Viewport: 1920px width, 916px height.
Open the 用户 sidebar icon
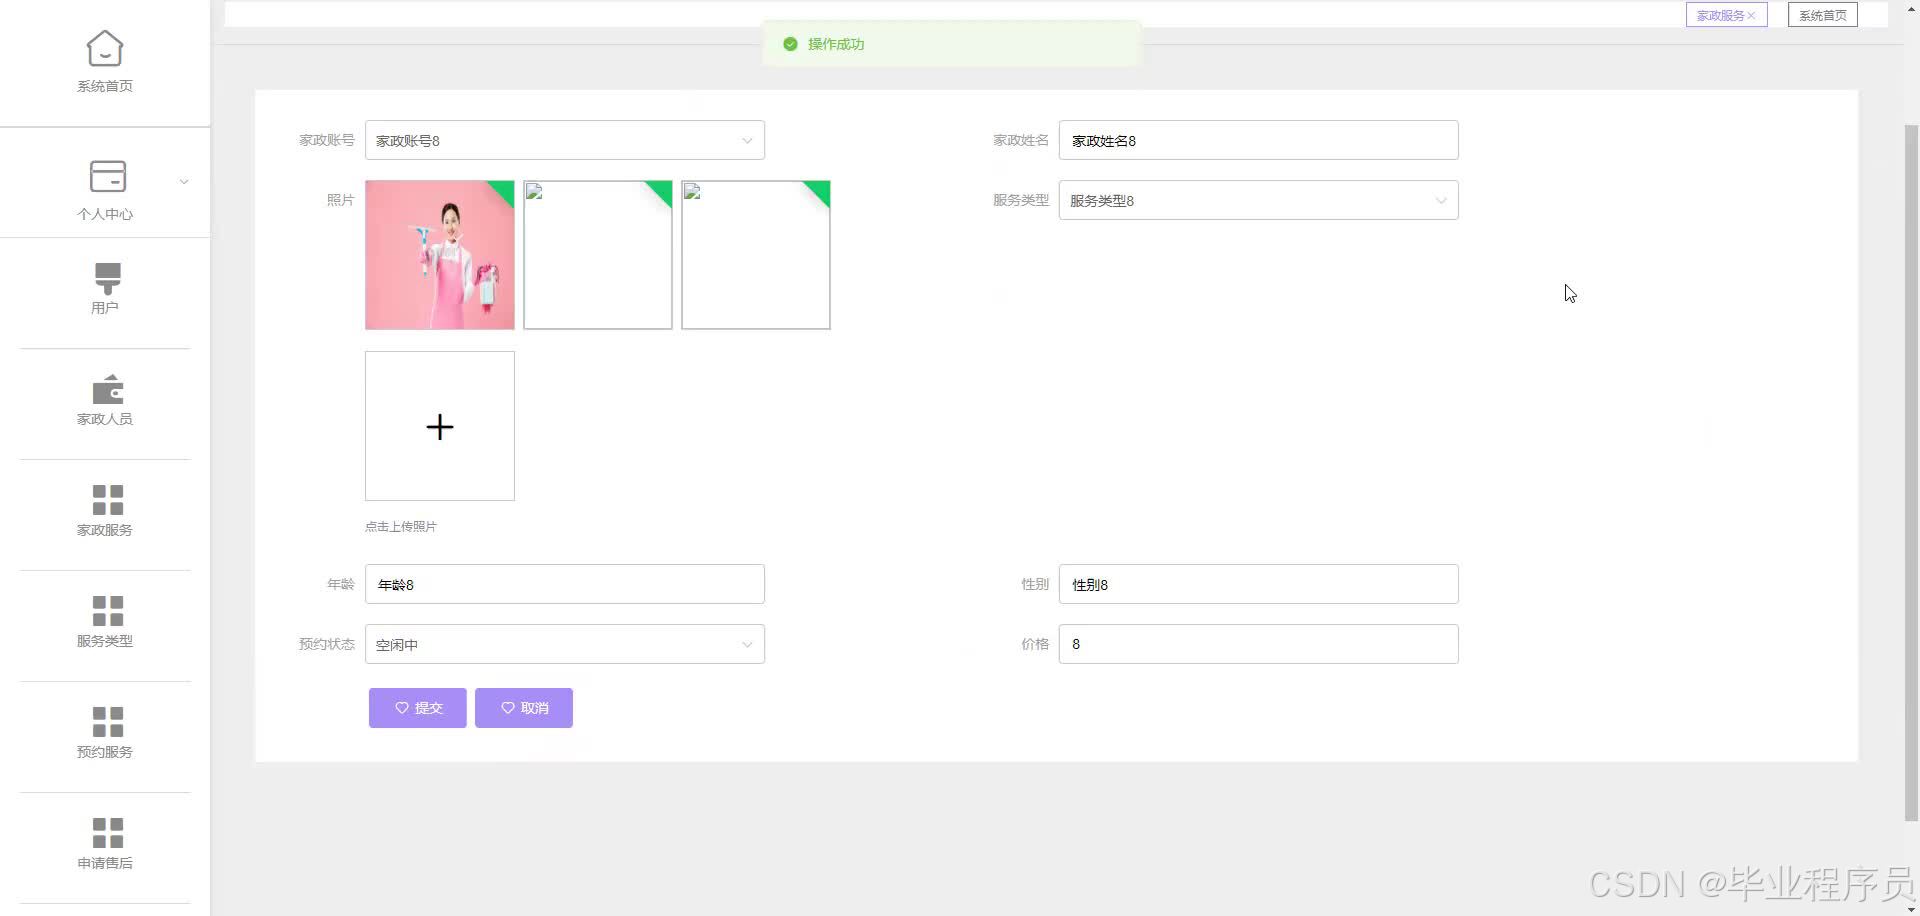(107, 278)
